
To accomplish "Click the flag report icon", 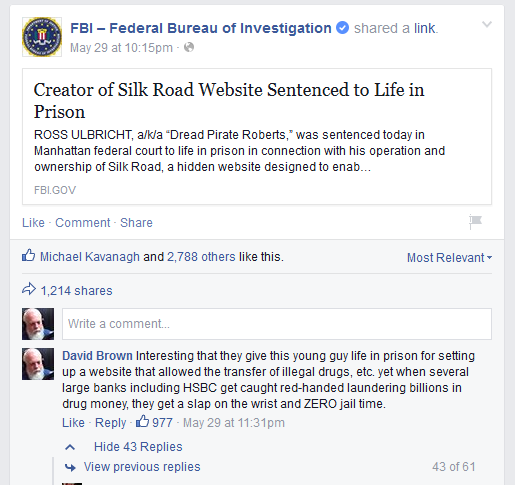I will click(475, 222).
